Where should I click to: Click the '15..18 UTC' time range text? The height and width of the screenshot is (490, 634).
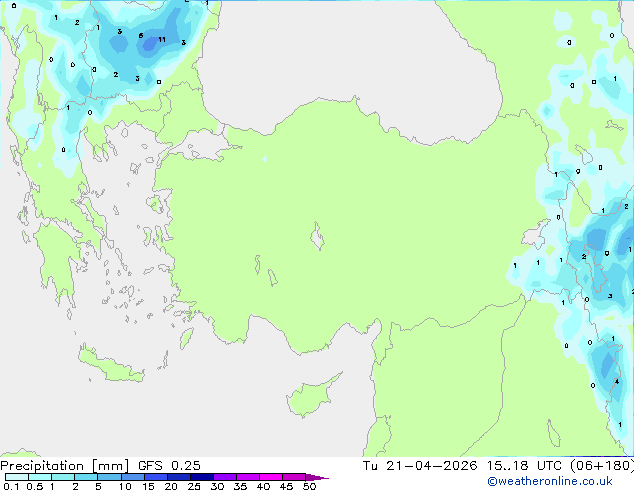click(524, 466)
